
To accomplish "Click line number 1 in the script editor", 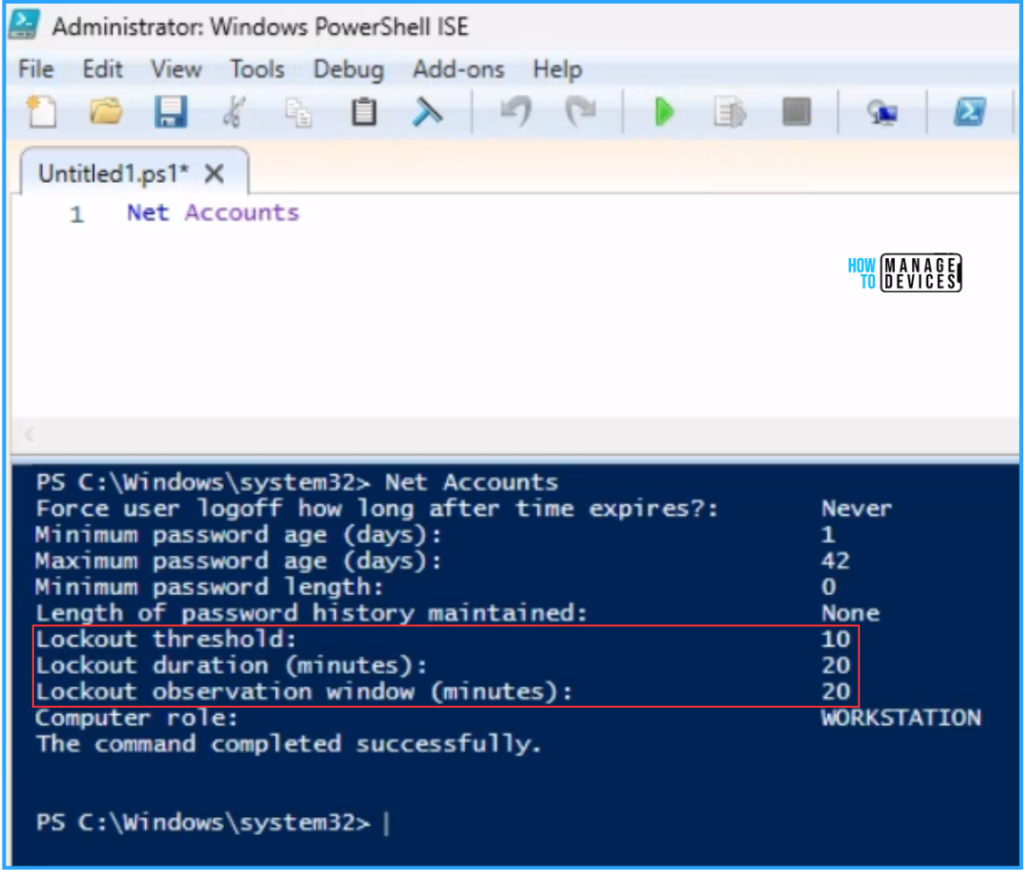I will point(77,214).
